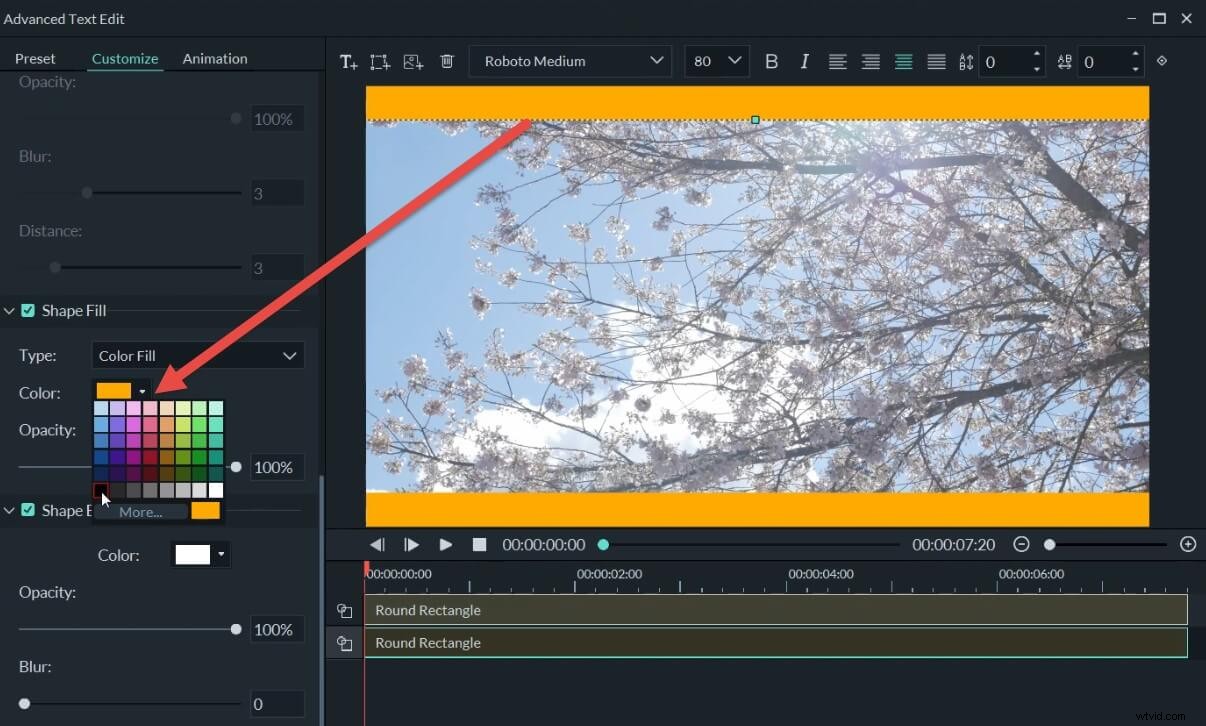The image size is (1206, 726).
Task: Open the font size 80 dropdown
Action: pos(716,61)
